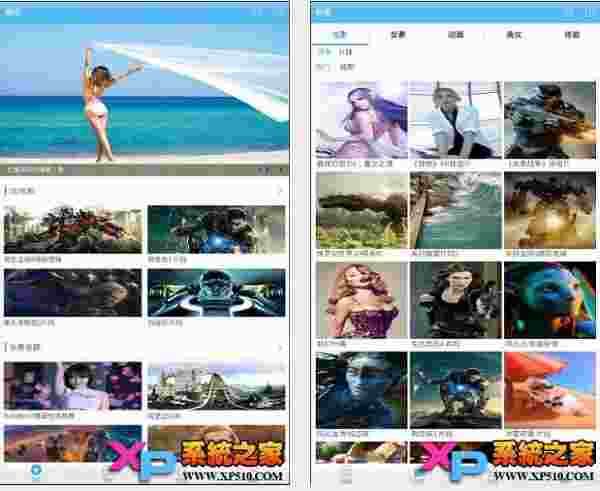Expand the second section arrow above the flower collage
600x491 pixels.
coord(280,347)
